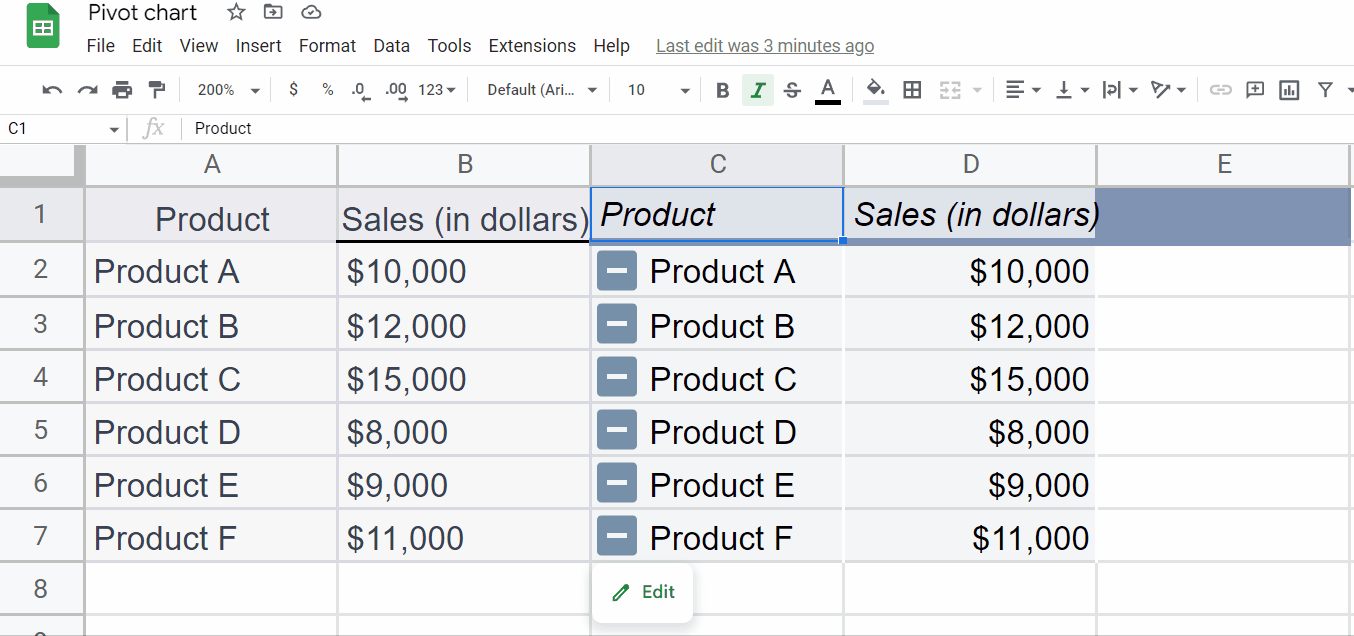This screenshot has height=636, width=1354.
Task: Open the Edit menu
Action: click(147, 46)
